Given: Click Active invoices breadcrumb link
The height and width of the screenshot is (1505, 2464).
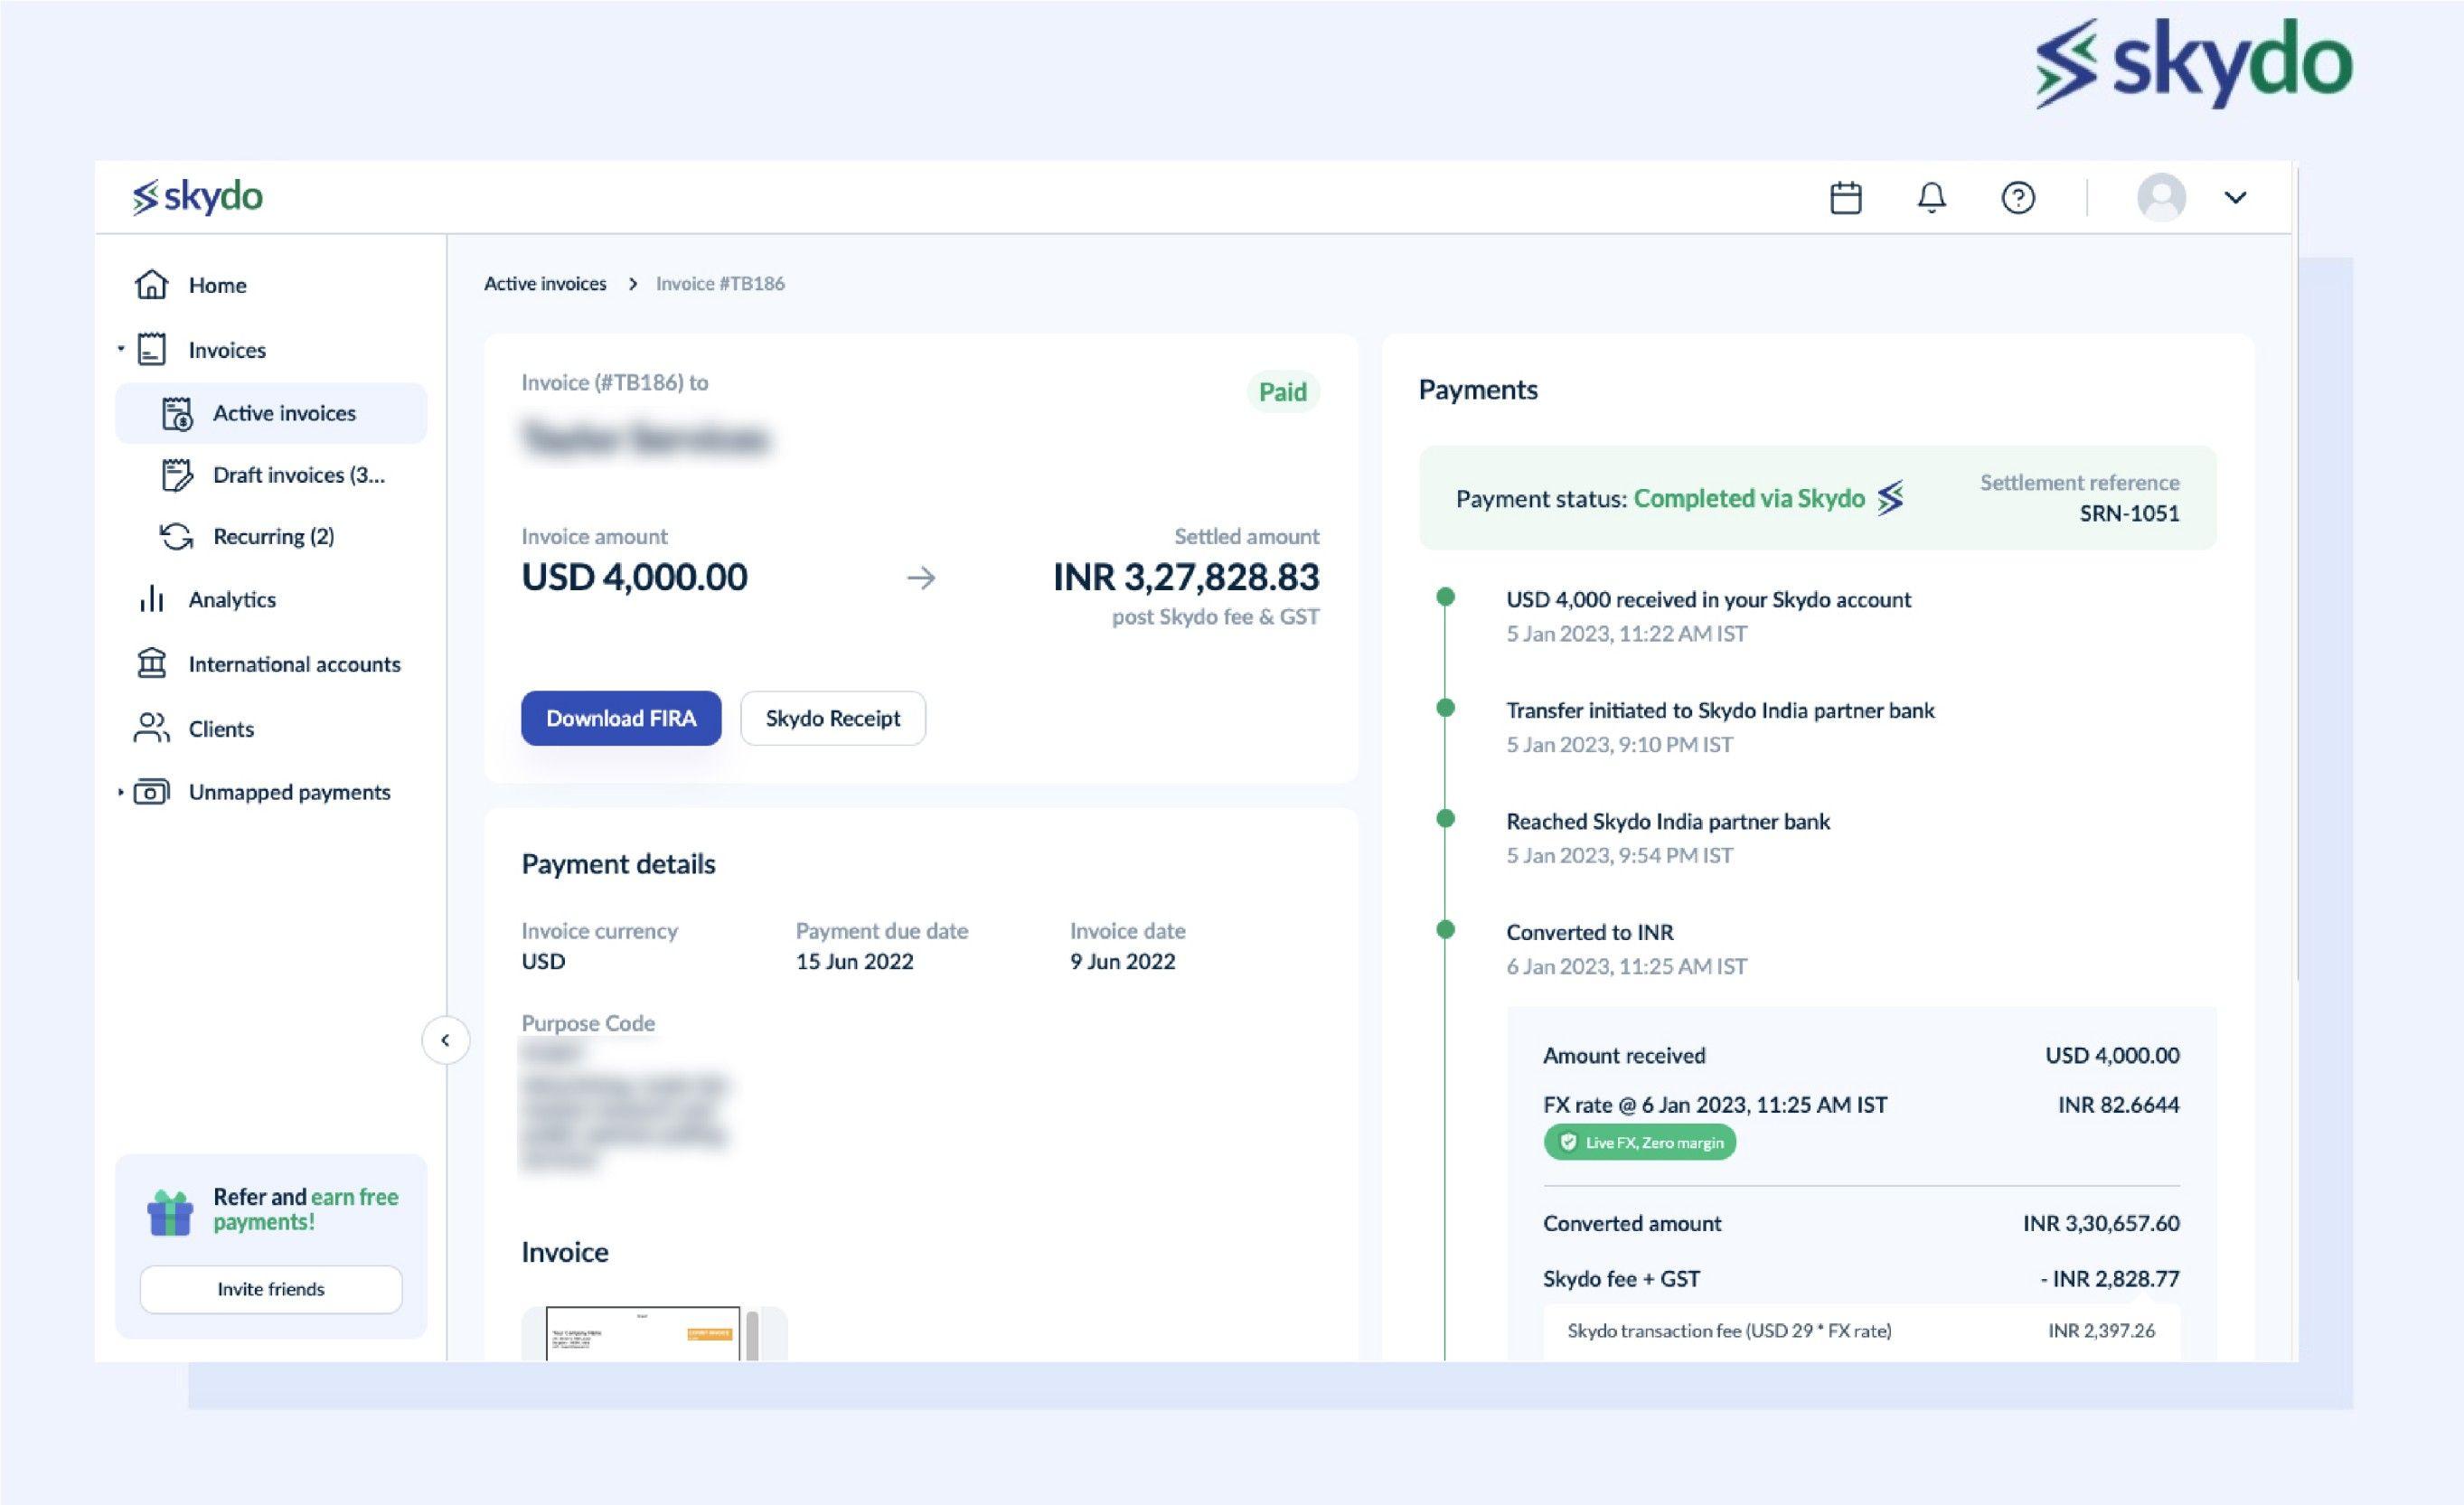Looking at the screenshot, I should 545,284.
